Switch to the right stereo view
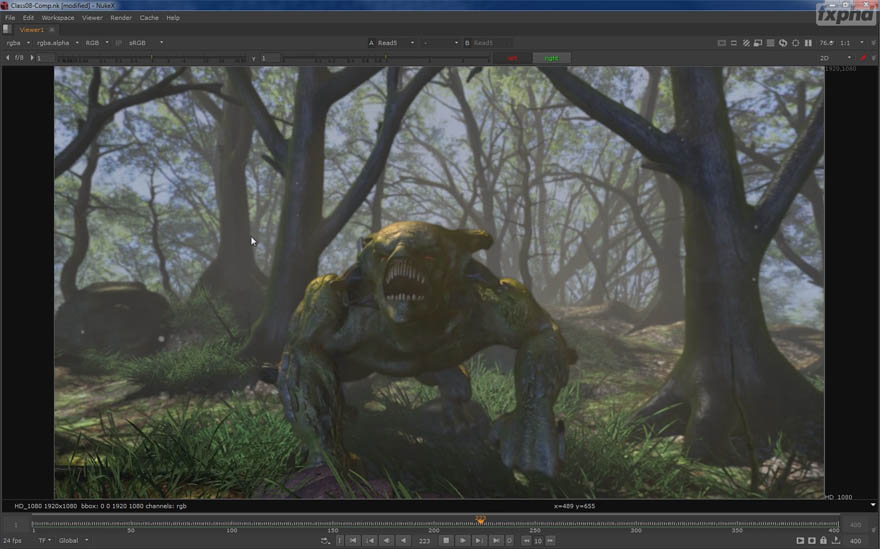Viewport: 880px width, 549px height. point(551,58)
